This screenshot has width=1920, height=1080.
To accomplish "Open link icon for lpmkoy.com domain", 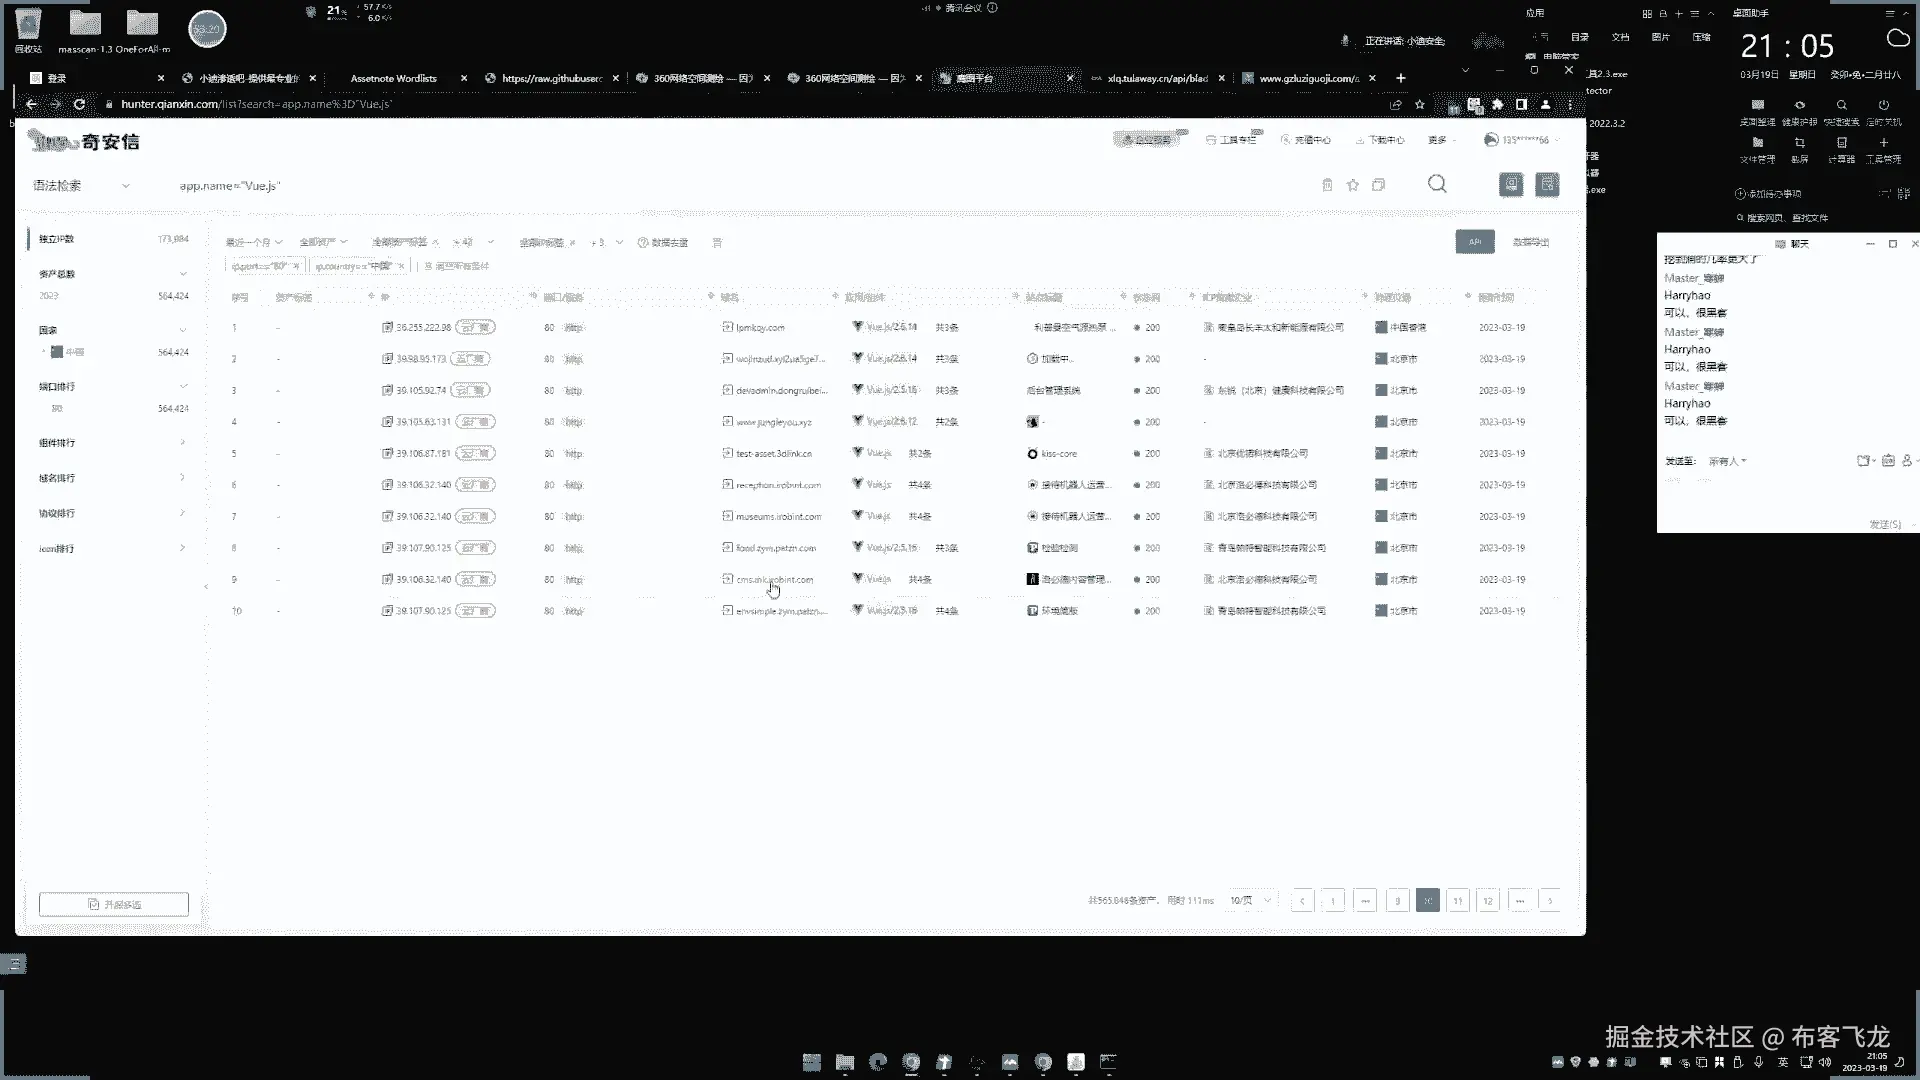I will (727, 327).
